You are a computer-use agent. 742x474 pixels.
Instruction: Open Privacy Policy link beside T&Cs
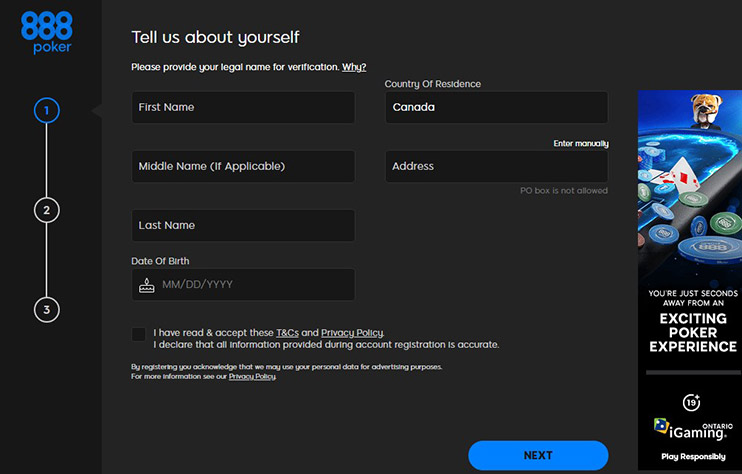(352, 333)
